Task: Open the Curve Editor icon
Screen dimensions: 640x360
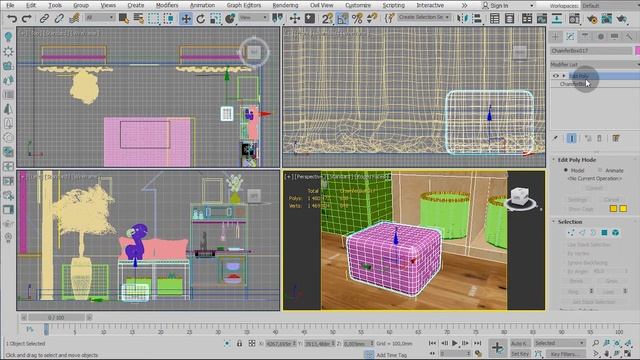Action: [542, 18]
